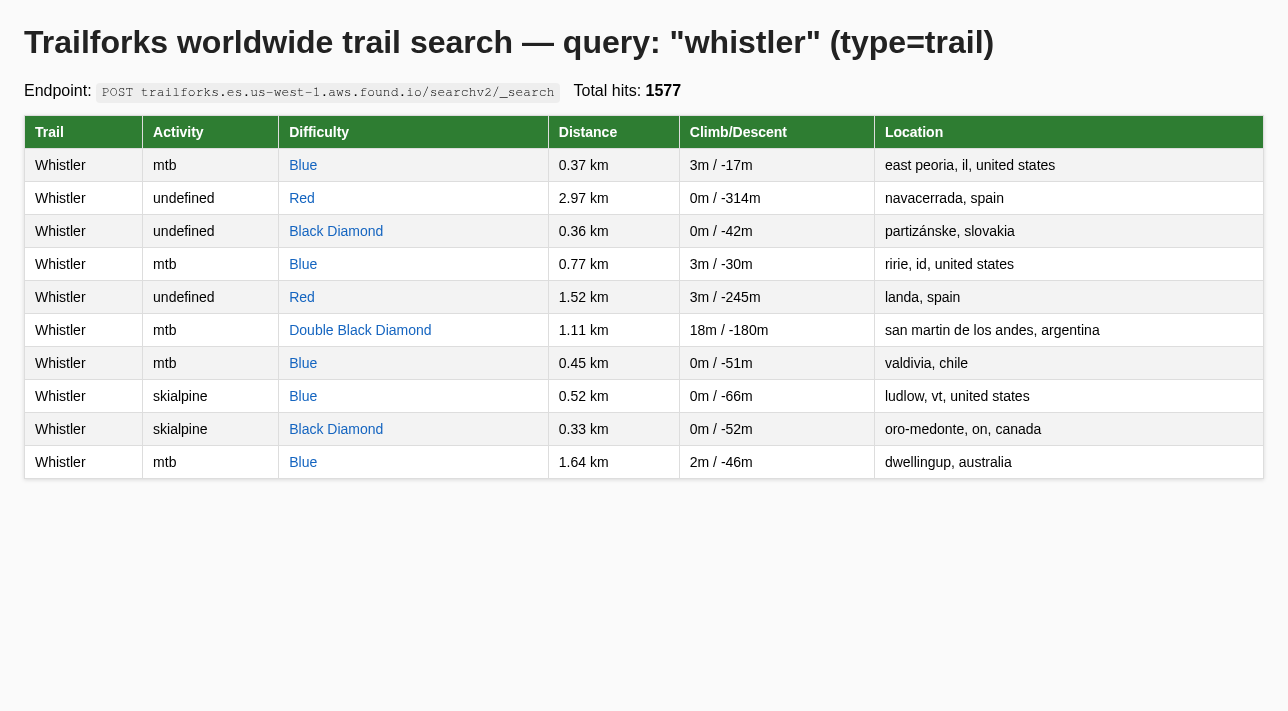Click the Climb/Descent column header
The height and width of the screenshot is (711, 1288).
pos(777,132)
